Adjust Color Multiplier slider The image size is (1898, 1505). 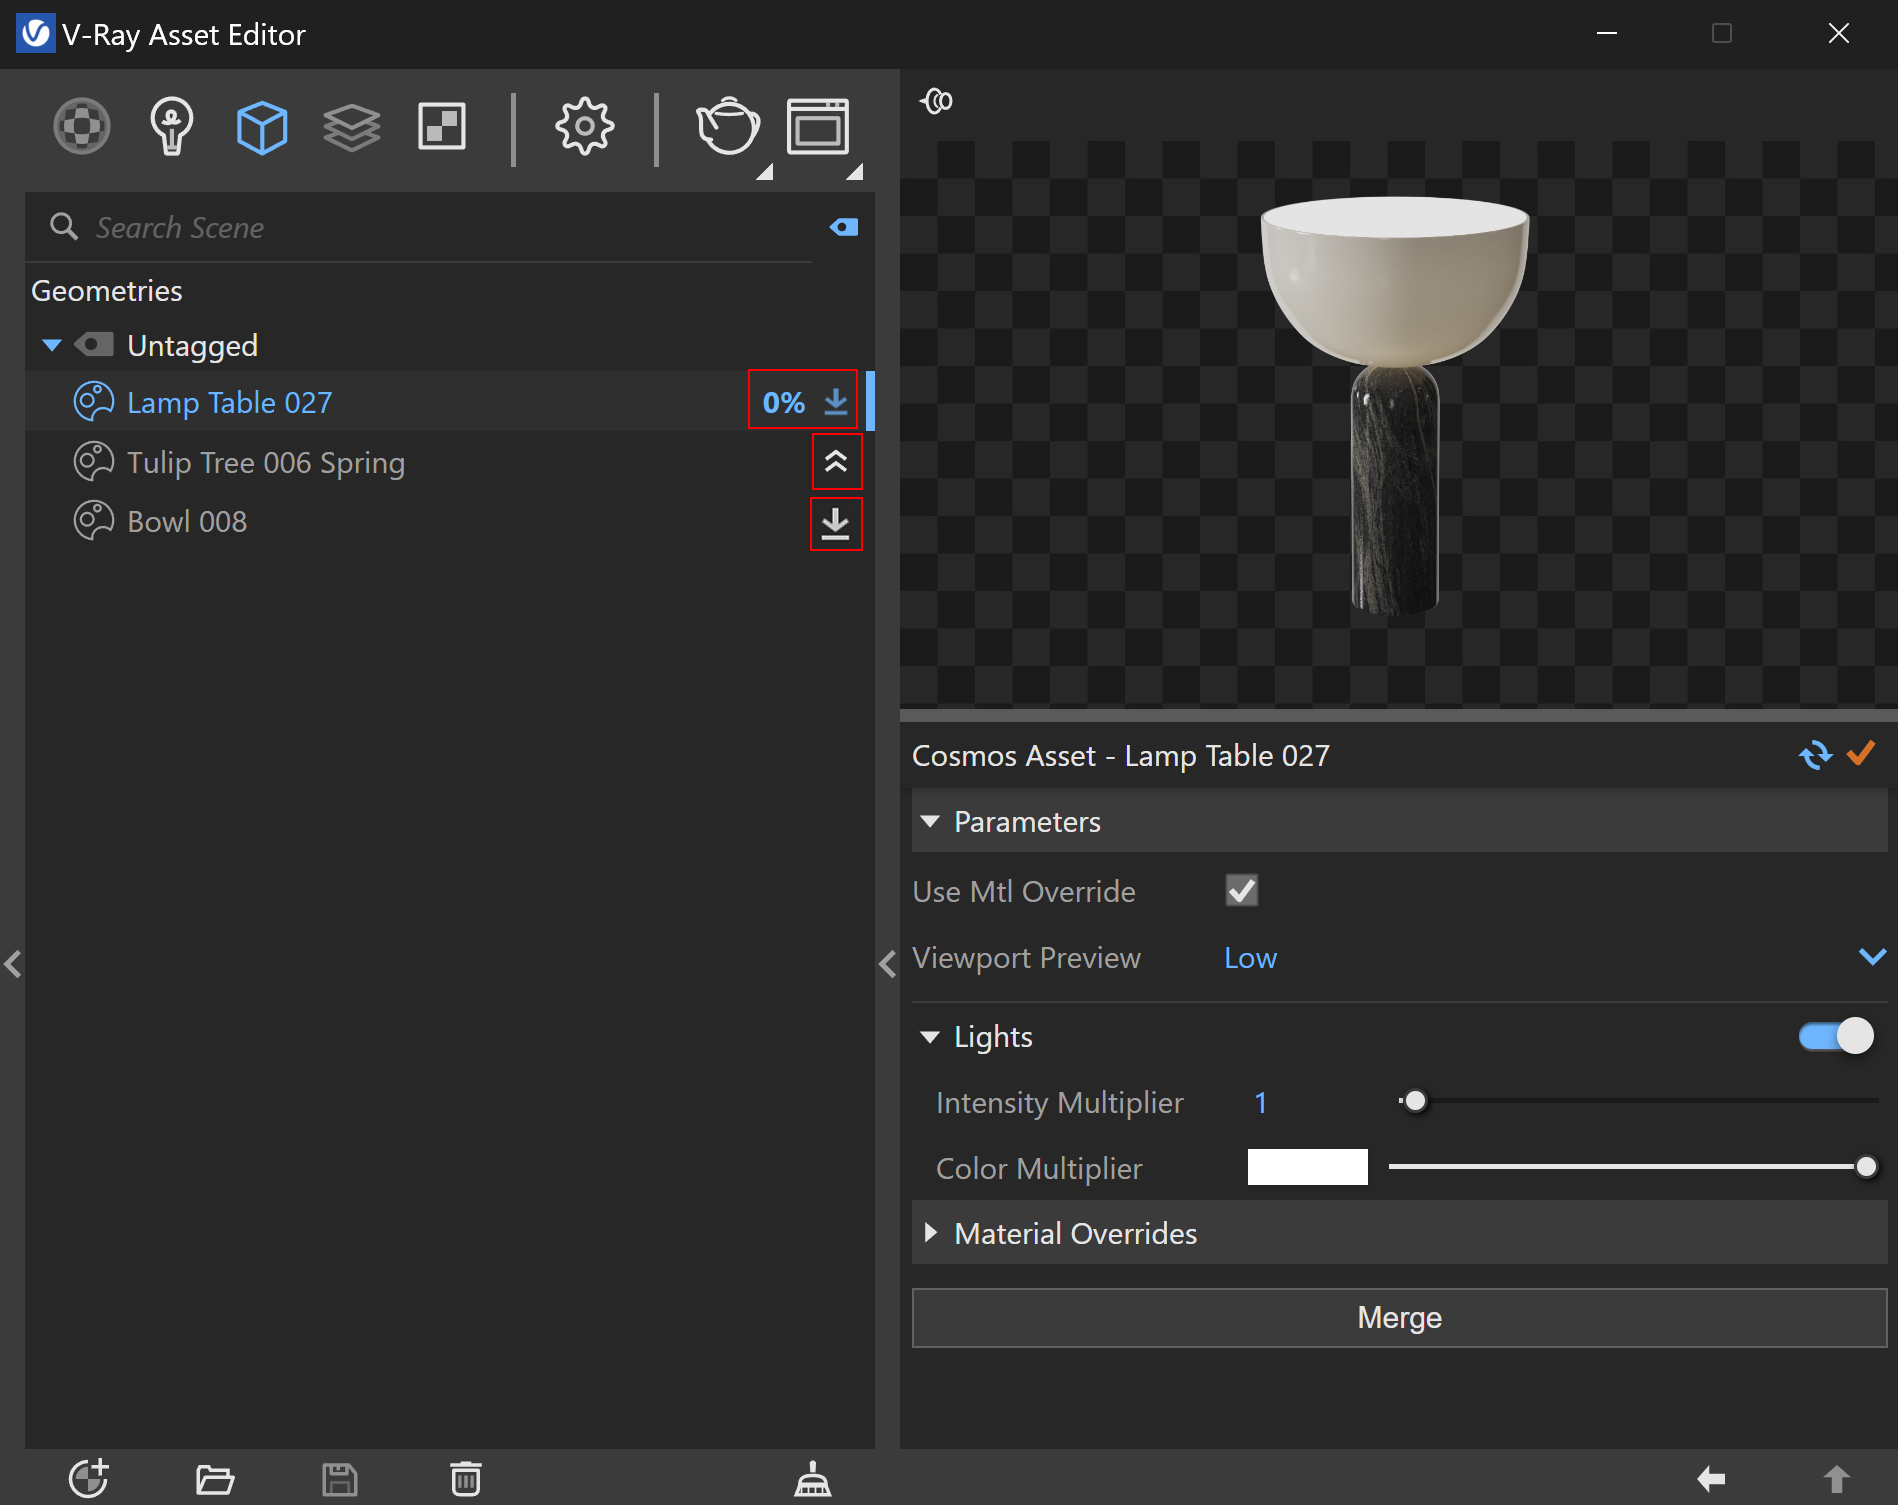point(1866,1167)
